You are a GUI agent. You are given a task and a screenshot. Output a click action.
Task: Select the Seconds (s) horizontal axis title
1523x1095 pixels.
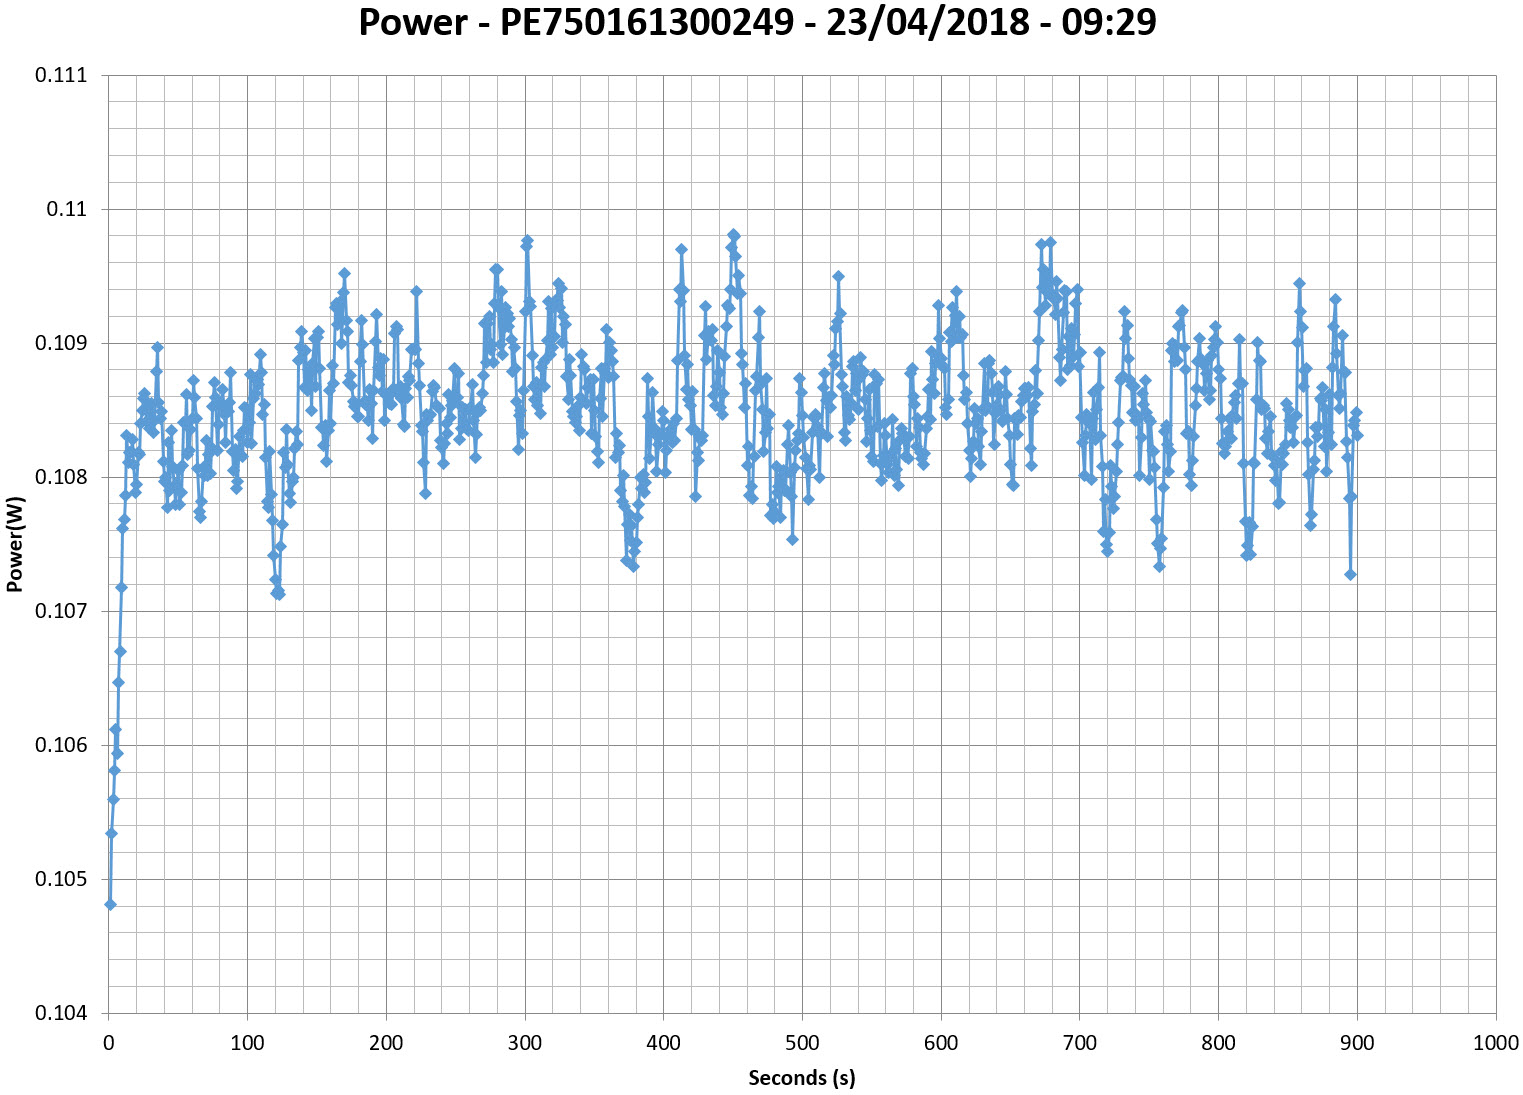tap(802, 1077)
